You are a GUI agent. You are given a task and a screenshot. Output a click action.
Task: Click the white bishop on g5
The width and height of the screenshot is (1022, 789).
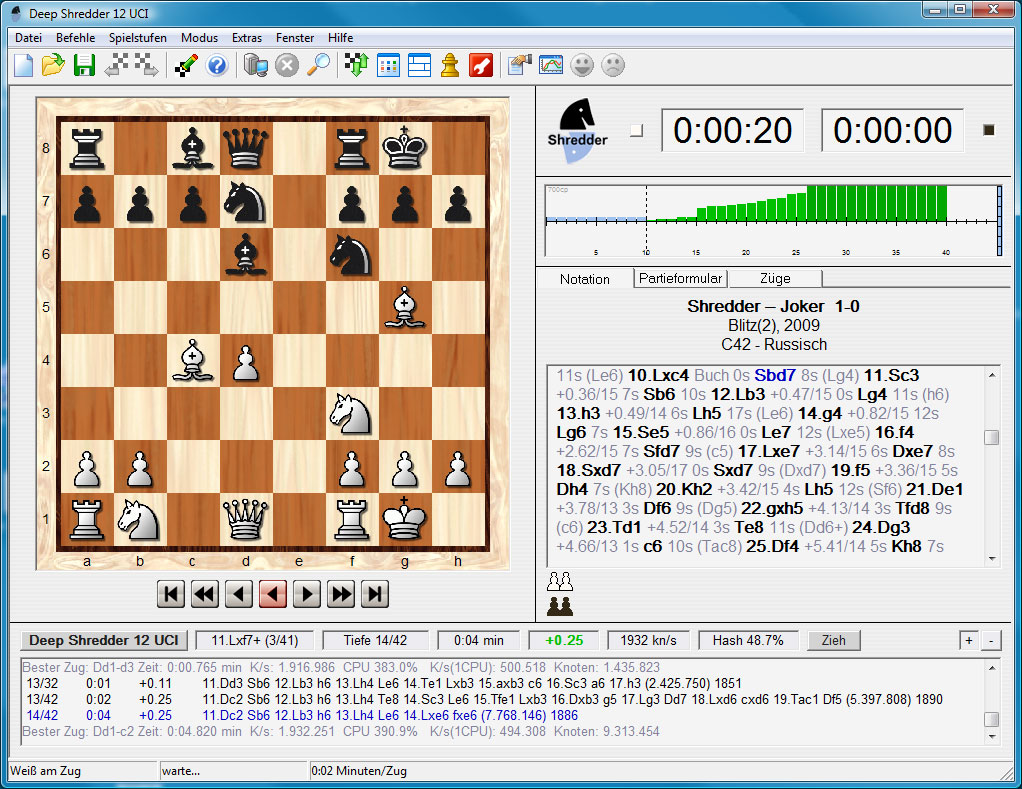[x=405, y=307]
